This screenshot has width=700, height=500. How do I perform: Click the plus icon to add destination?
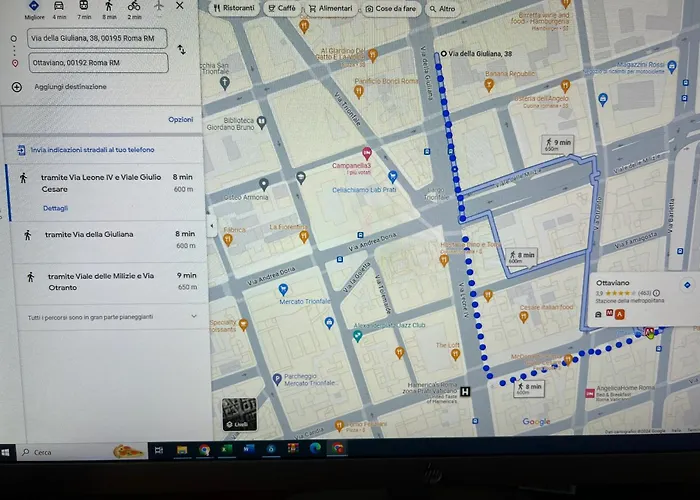click(x=17, y=87)
